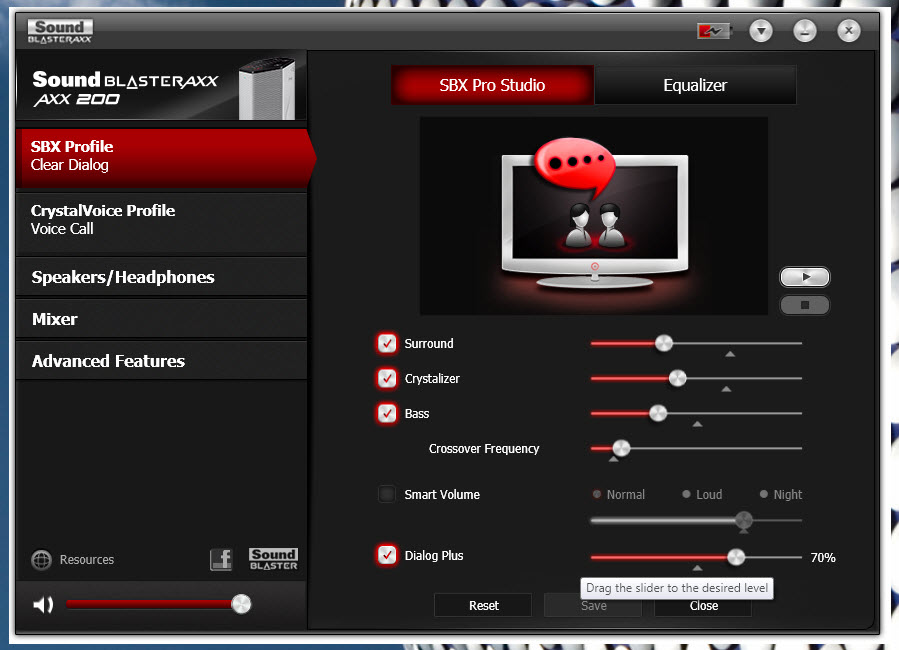
Task: Stop the audio demo test clip
Action: click(805, 305)
